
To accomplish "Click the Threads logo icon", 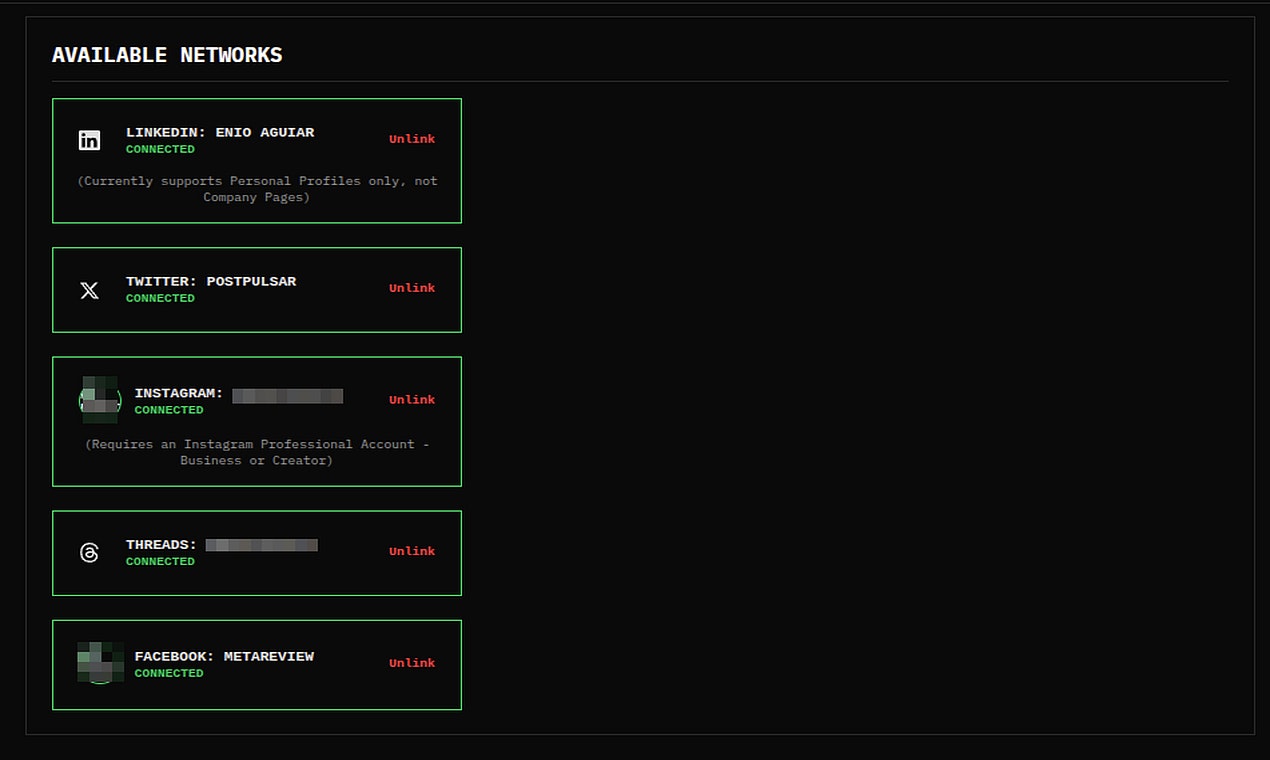I will pyautogui.click(x=90, y=552).
